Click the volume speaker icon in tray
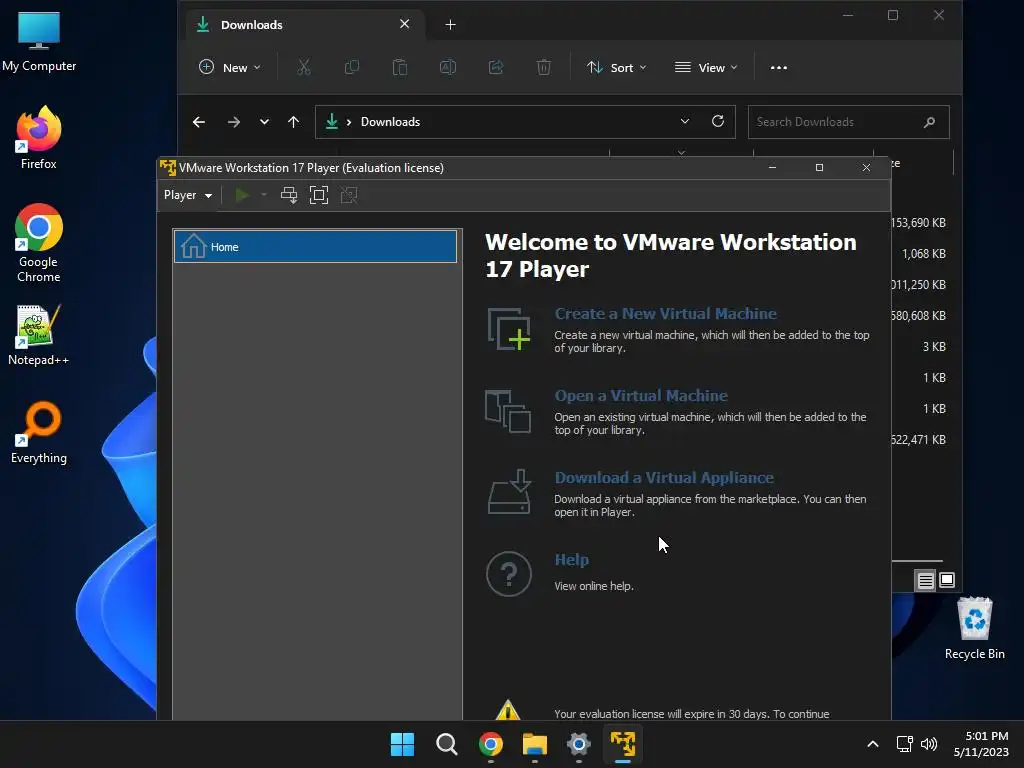Image resolution: width=1024 pixels, height=768 pixels. tap(929, 744)
